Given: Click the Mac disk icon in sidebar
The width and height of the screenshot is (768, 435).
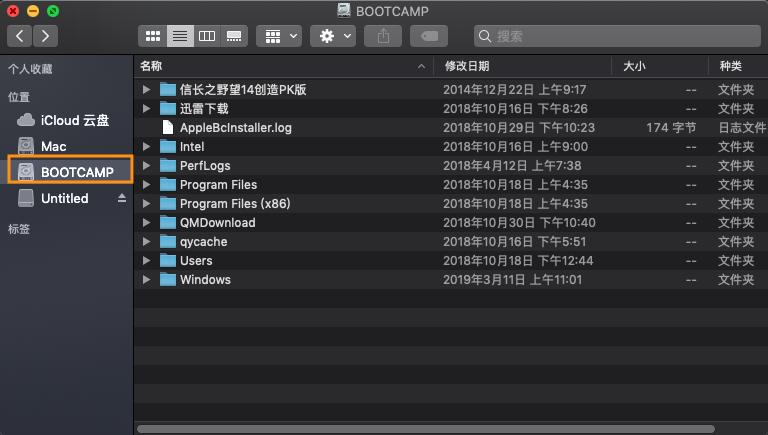Looking at the screenshot, I should 25,146.
